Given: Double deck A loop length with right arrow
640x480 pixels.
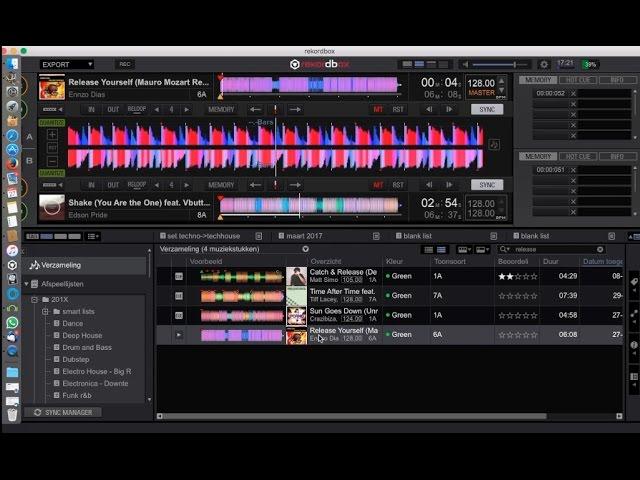Looking at the screenshot, I should (187, 109).
